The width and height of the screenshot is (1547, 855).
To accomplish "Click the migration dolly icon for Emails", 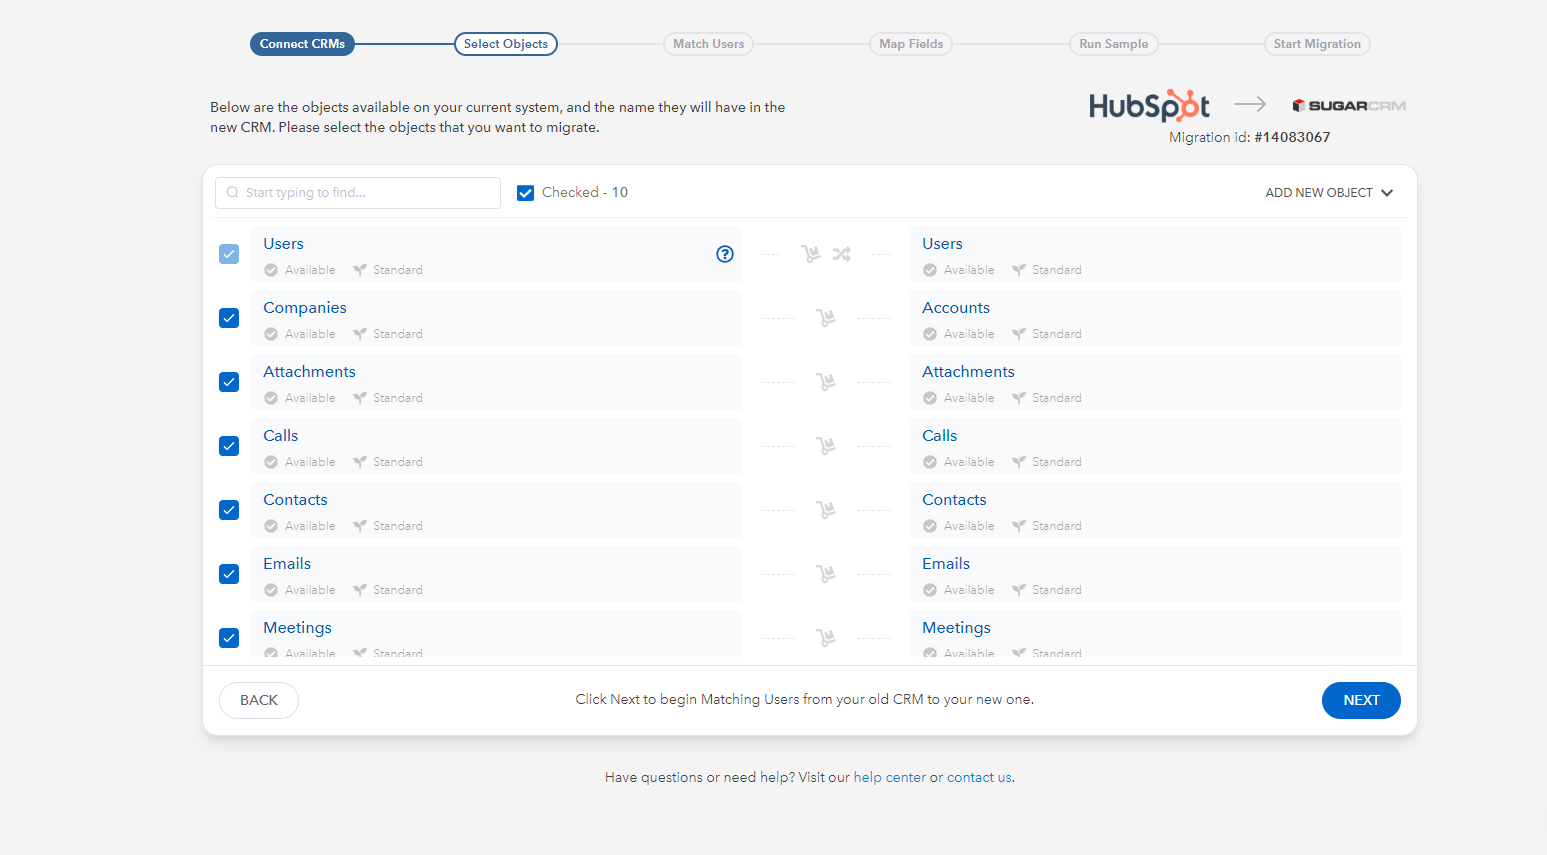I will (825, 573).
